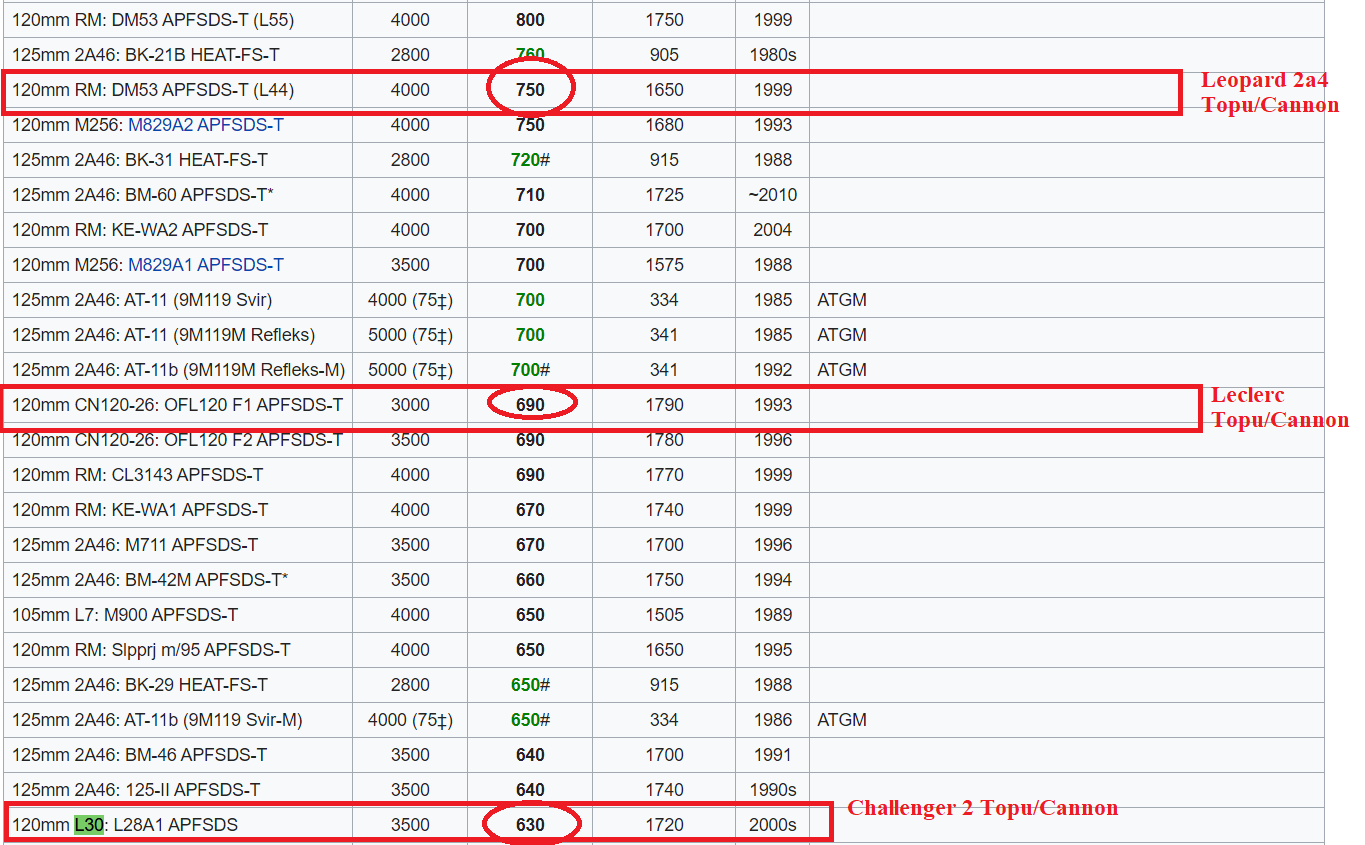Viewport: 1365px width, 845px height.
Task: Select the DM53 APFSDS-T (L44) row name
Action: [153, 90]
